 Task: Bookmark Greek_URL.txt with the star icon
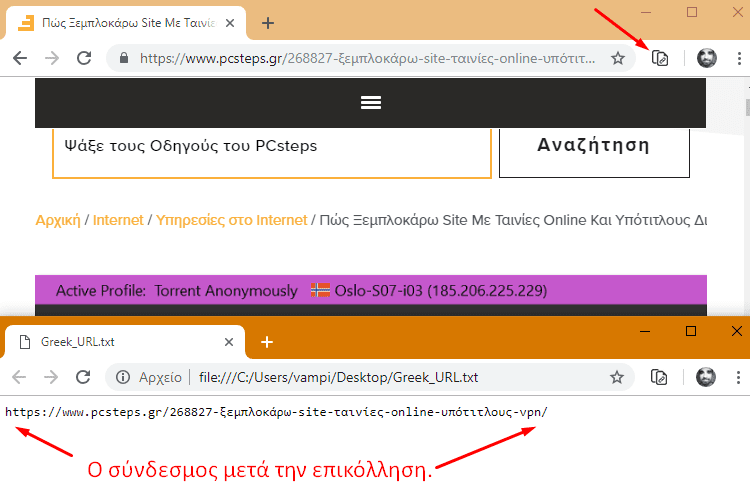617,378
